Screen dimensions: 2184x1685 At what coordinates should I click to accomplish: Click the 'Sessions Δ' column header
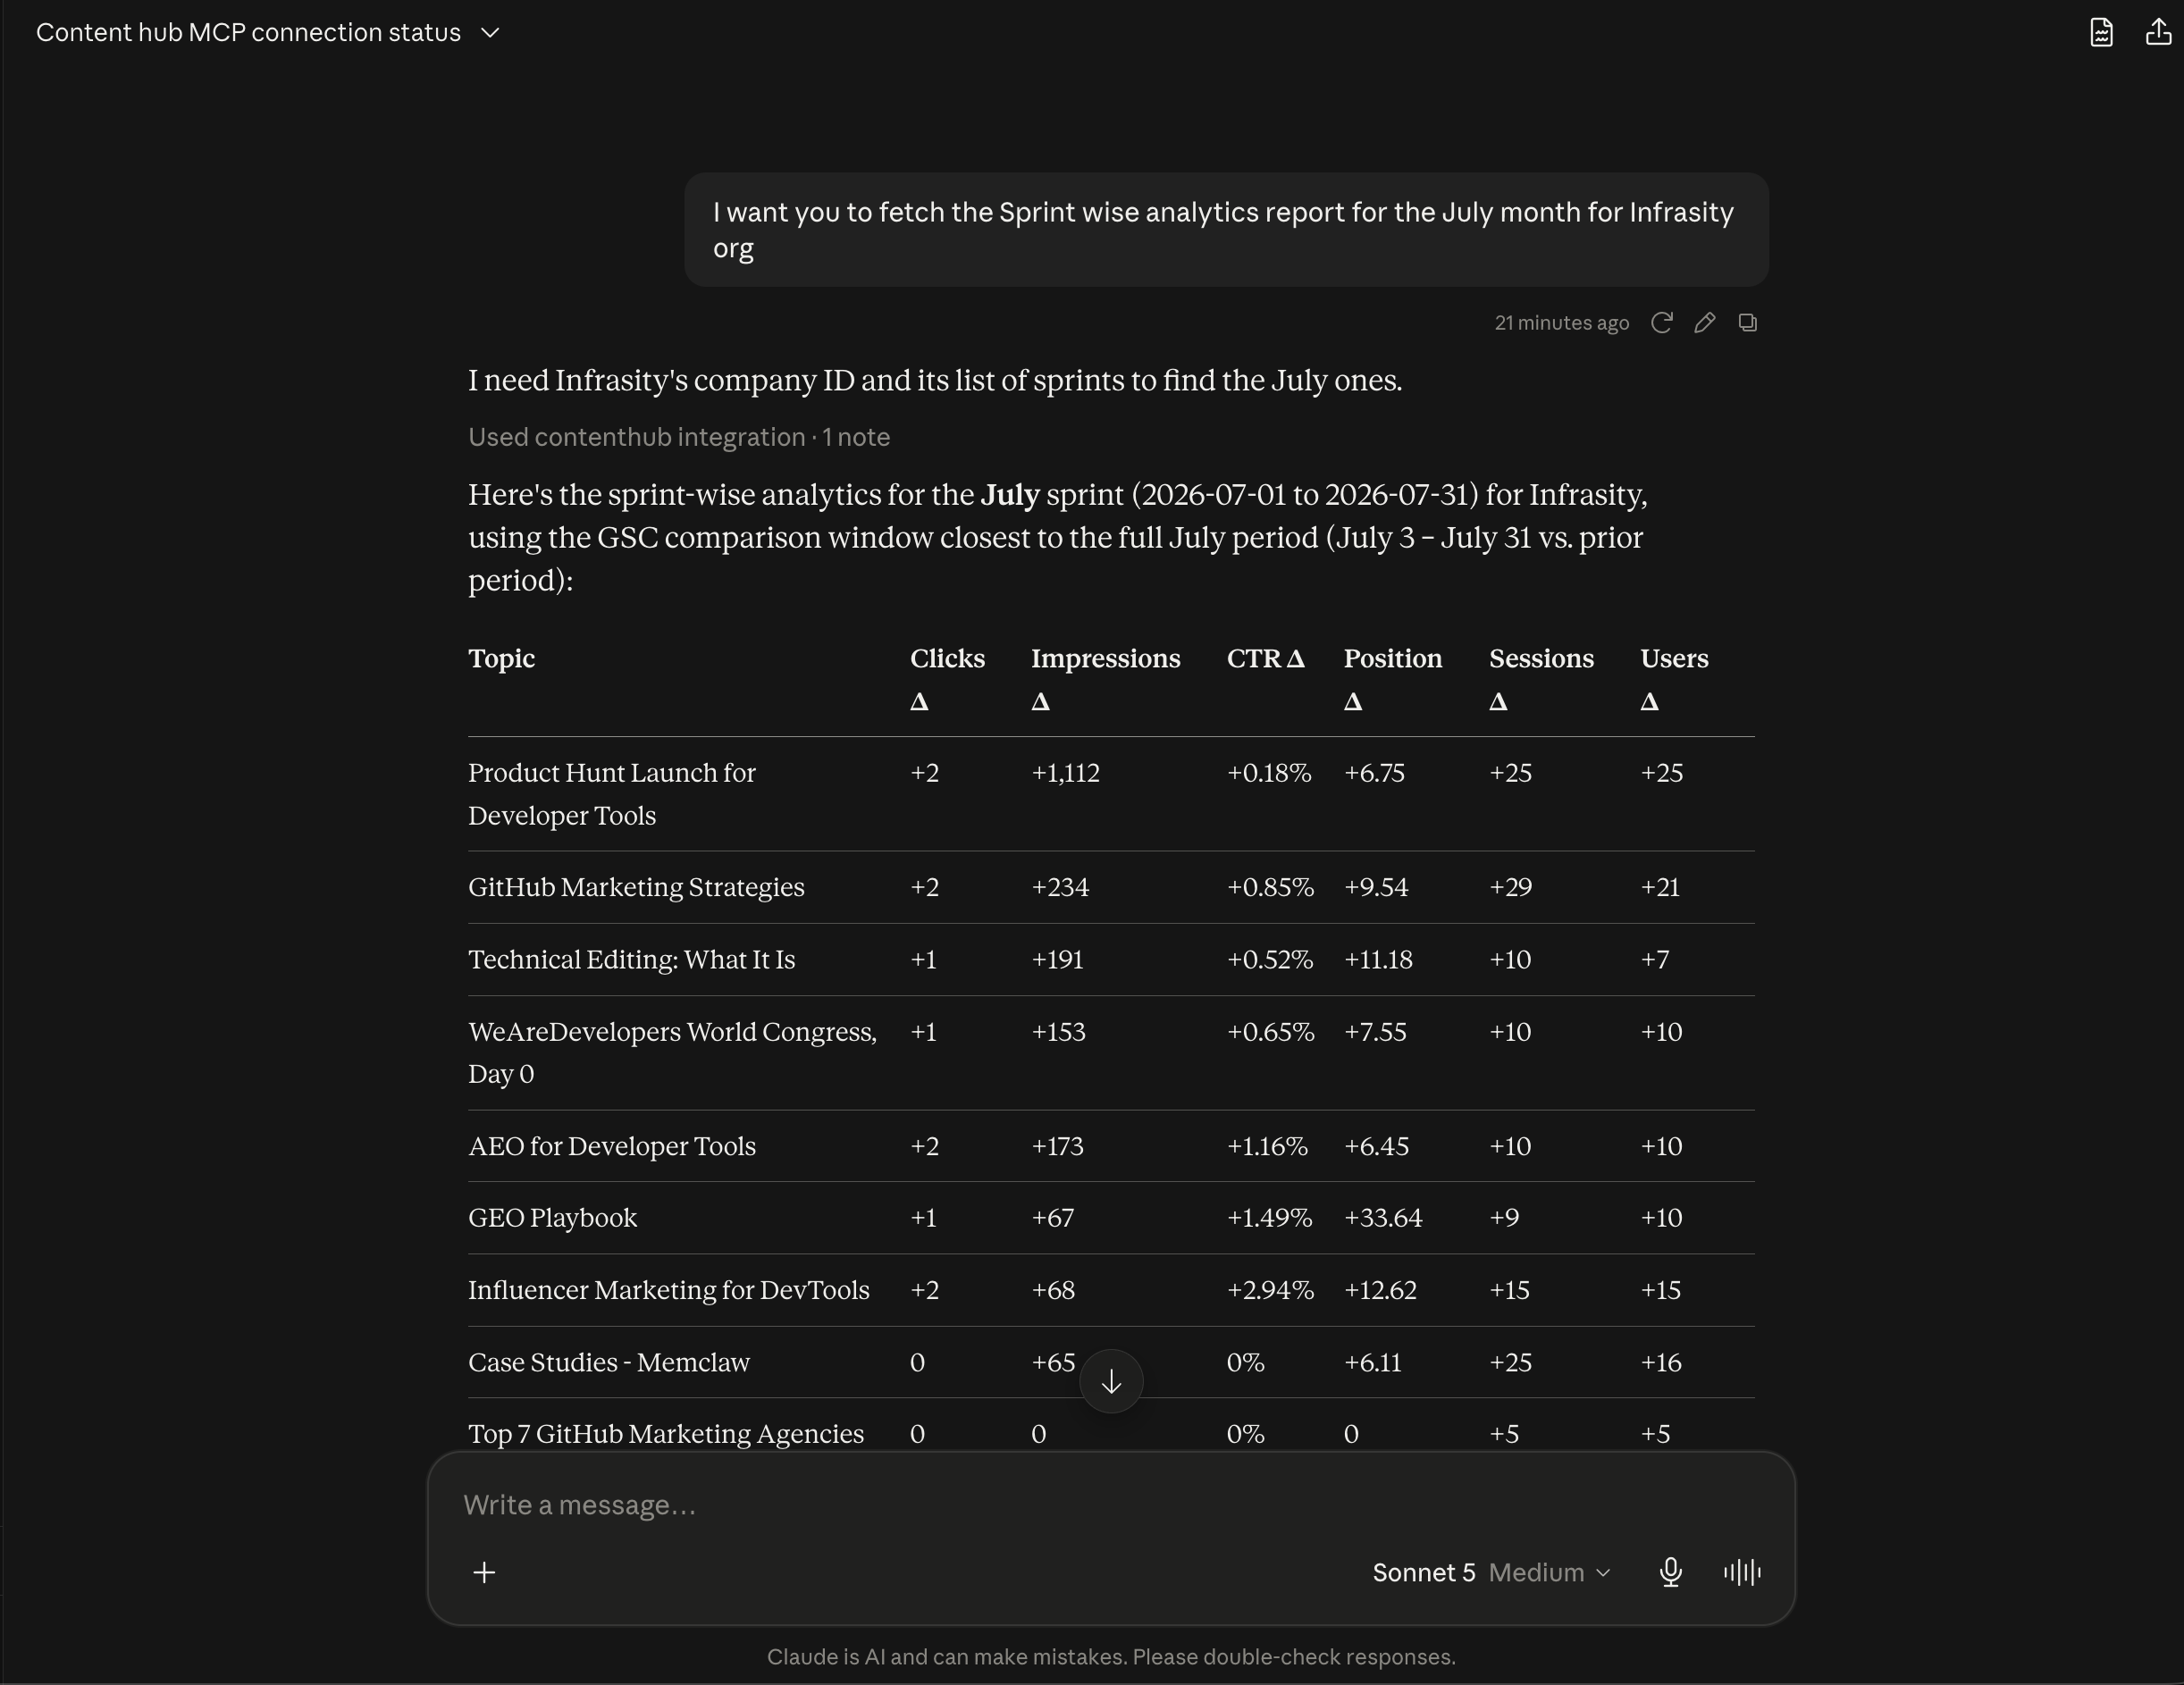click(x=1541, y=679)
